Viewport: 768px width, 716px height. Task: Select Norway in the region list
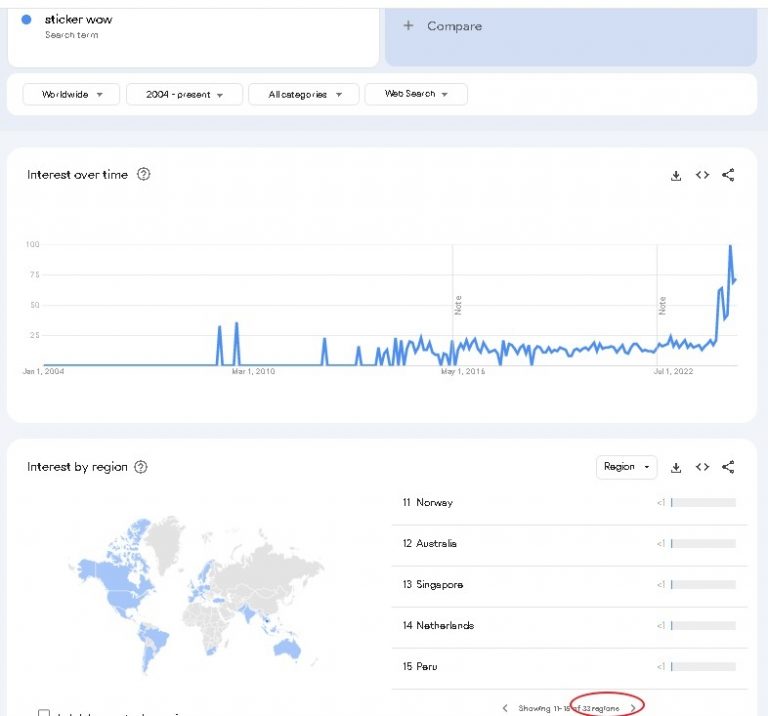click(570, 502)
